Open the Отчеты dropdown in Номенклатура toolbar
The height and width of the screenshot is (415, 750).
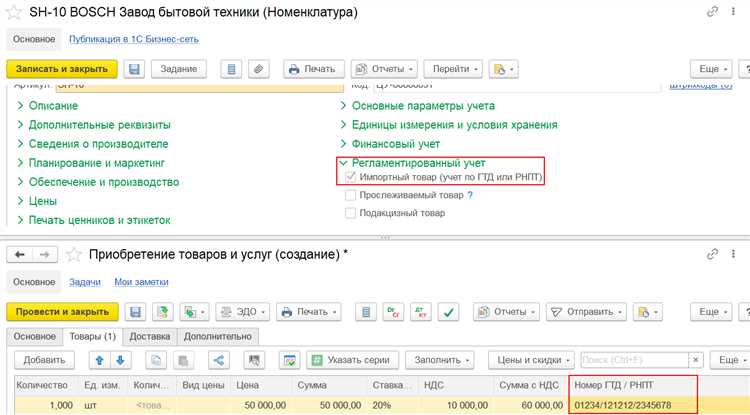click(384, 69)
